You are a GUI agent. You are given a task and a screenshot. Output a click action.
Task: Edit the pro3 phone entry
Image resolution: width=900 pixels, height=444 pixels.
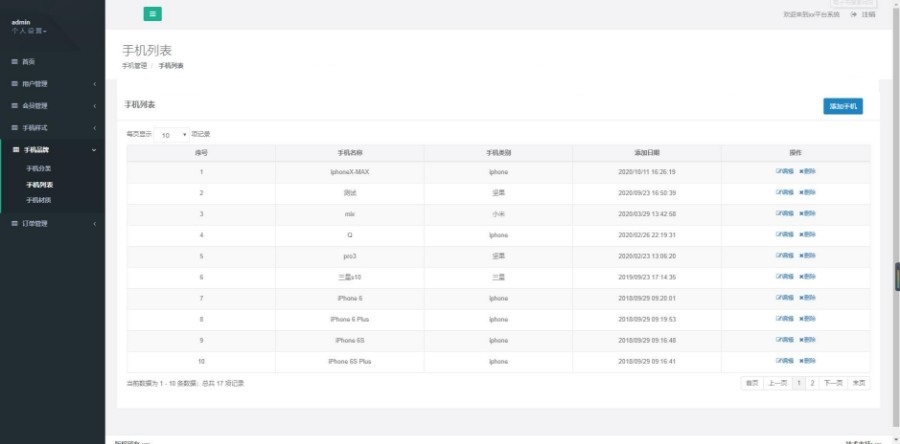[x=785, y=255]
